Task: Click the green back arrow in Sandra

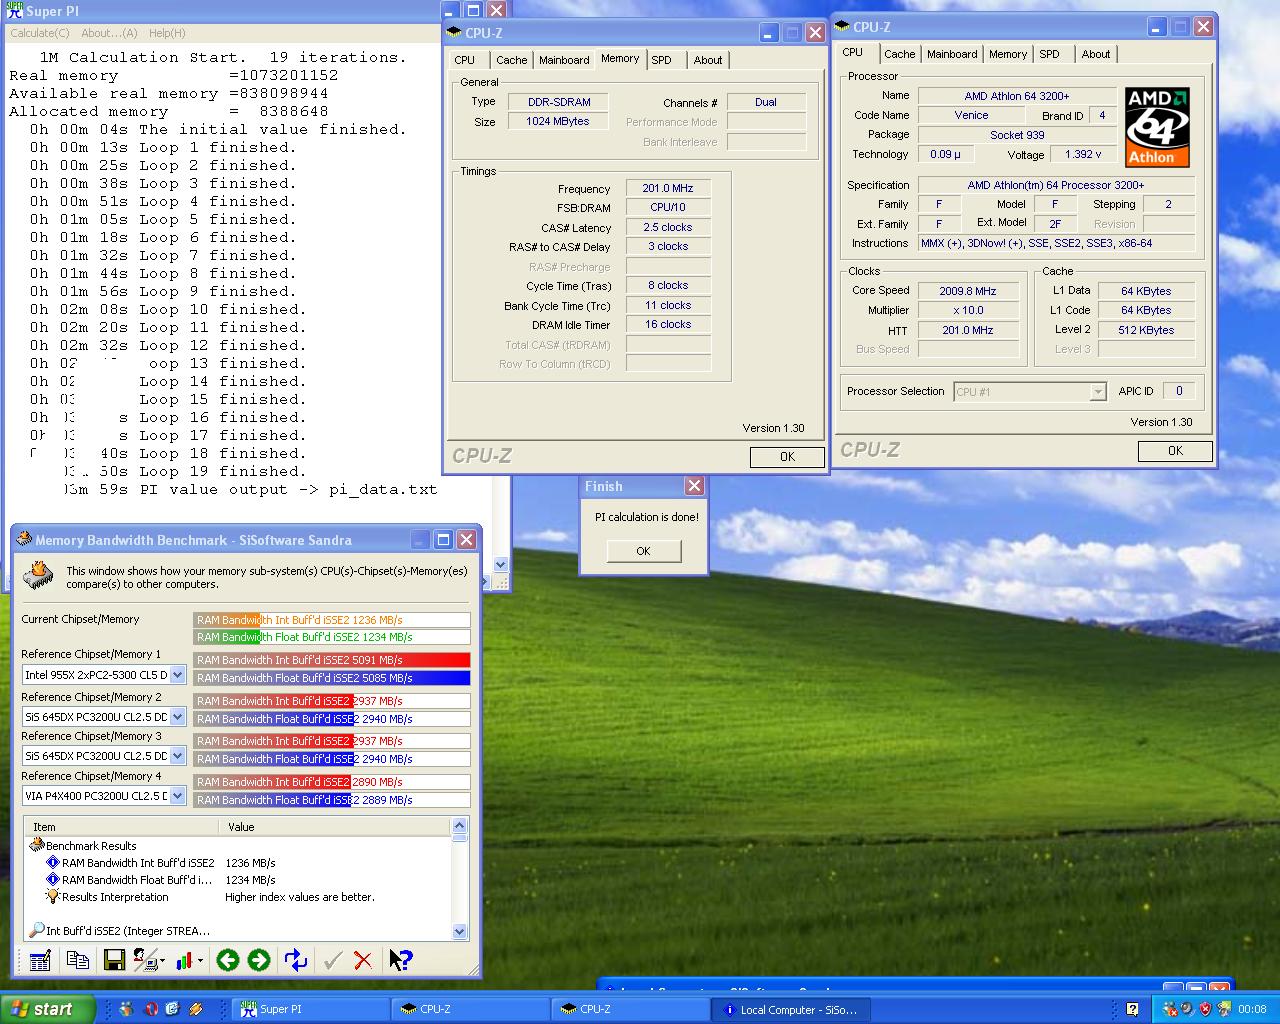Action: click(x=227, y=960)
